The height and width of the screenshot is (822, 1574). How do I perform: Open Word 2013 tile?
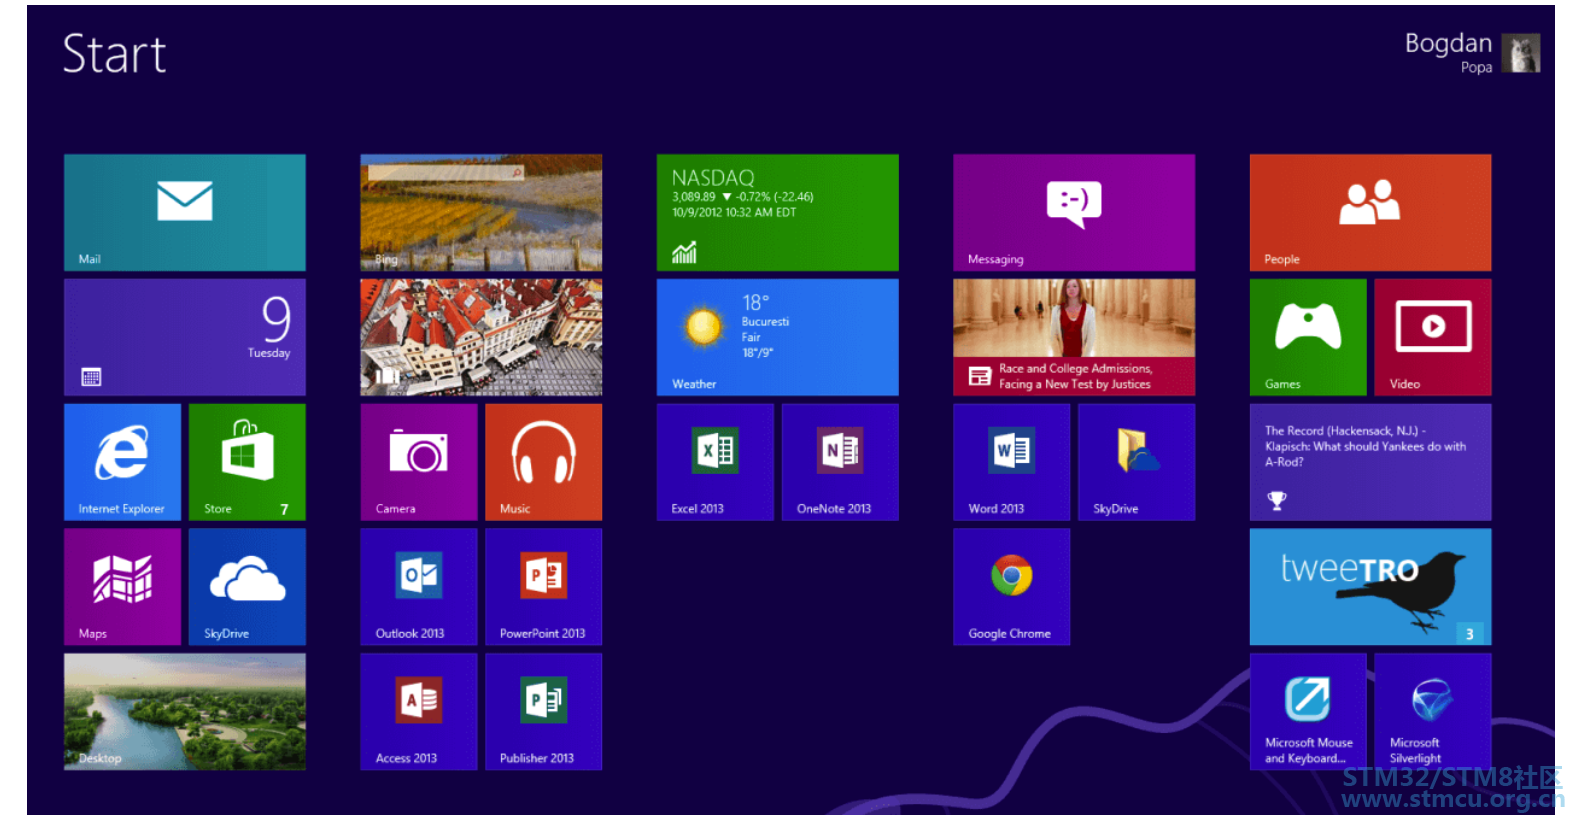coord(1012,462)
